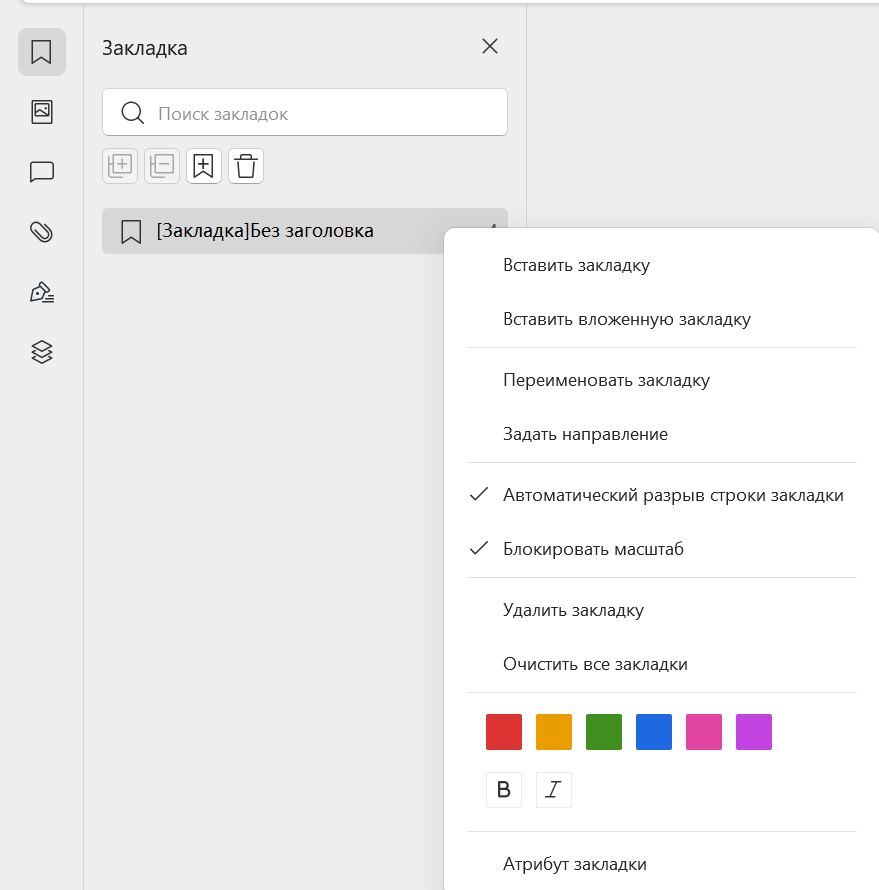Pick the green bookmark color swatch
Screen dimensions: 879x890
tap(604, 731)
